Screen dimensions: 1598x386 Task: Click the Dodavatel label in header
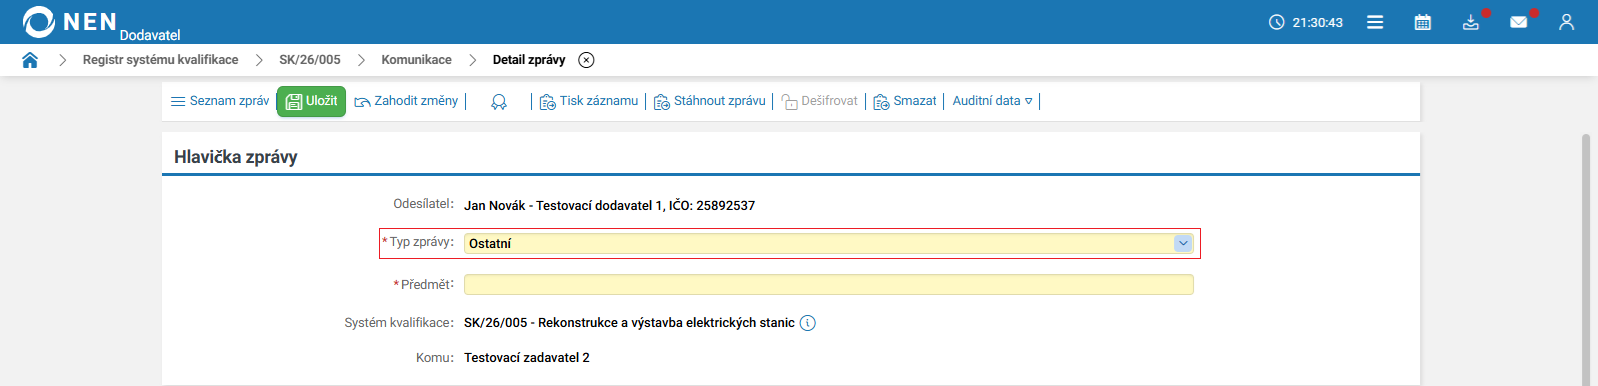(150, 35)
